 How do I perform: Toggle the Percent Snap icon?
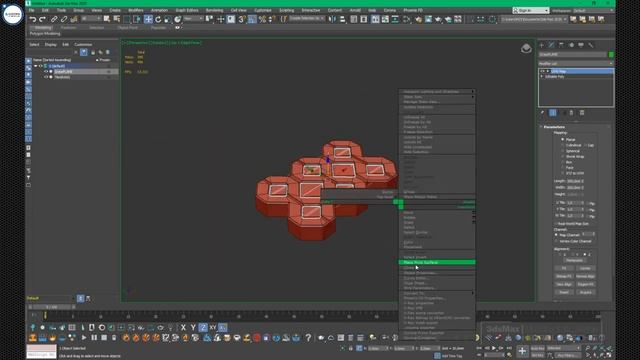pyautogui.click(x=262, y=19)
